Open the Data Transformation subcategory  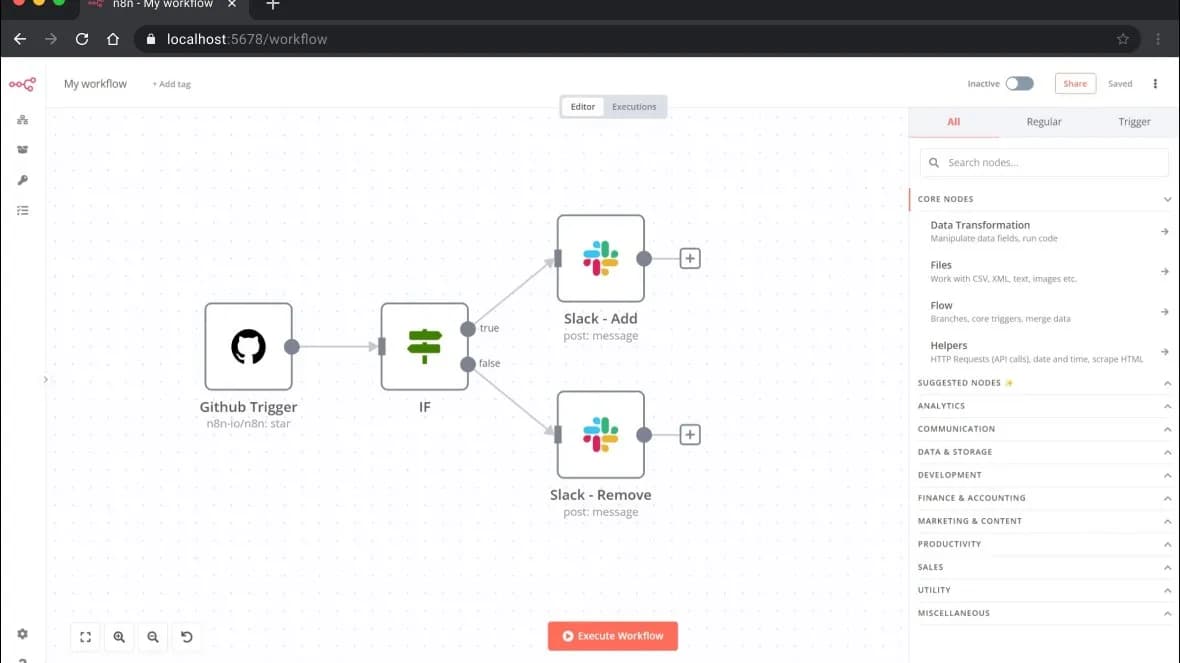point(1044,231)
